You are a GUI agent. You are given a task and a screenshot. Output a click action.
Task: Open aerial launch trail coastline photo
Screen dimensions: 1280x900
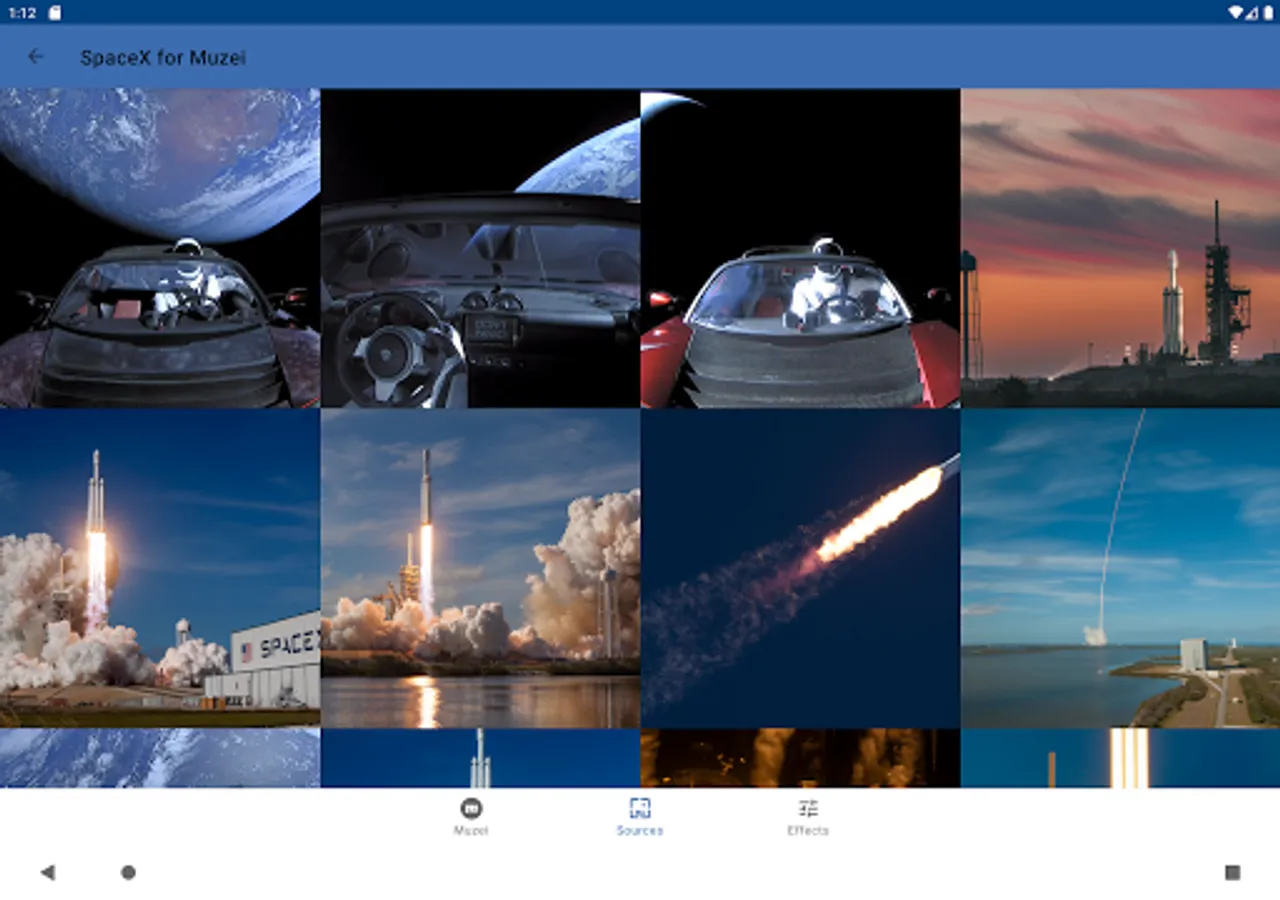tap(1121, 568)
